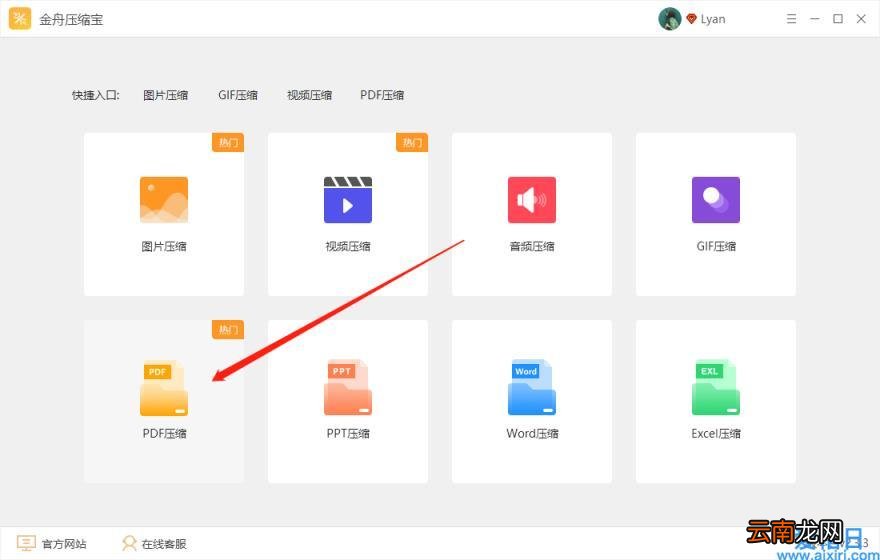
Task: Click the 热门 badge on image compression card
Action: tap(228, 143)
